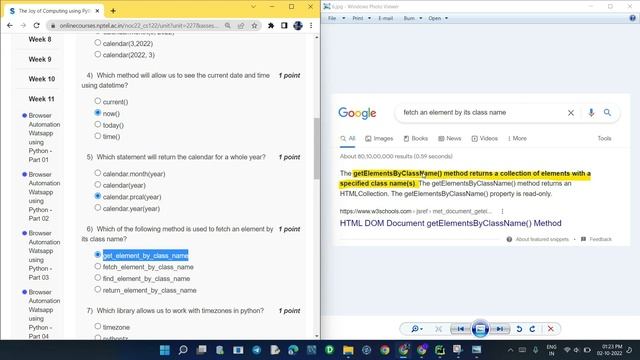Select calendar.month(year) option

98,173
